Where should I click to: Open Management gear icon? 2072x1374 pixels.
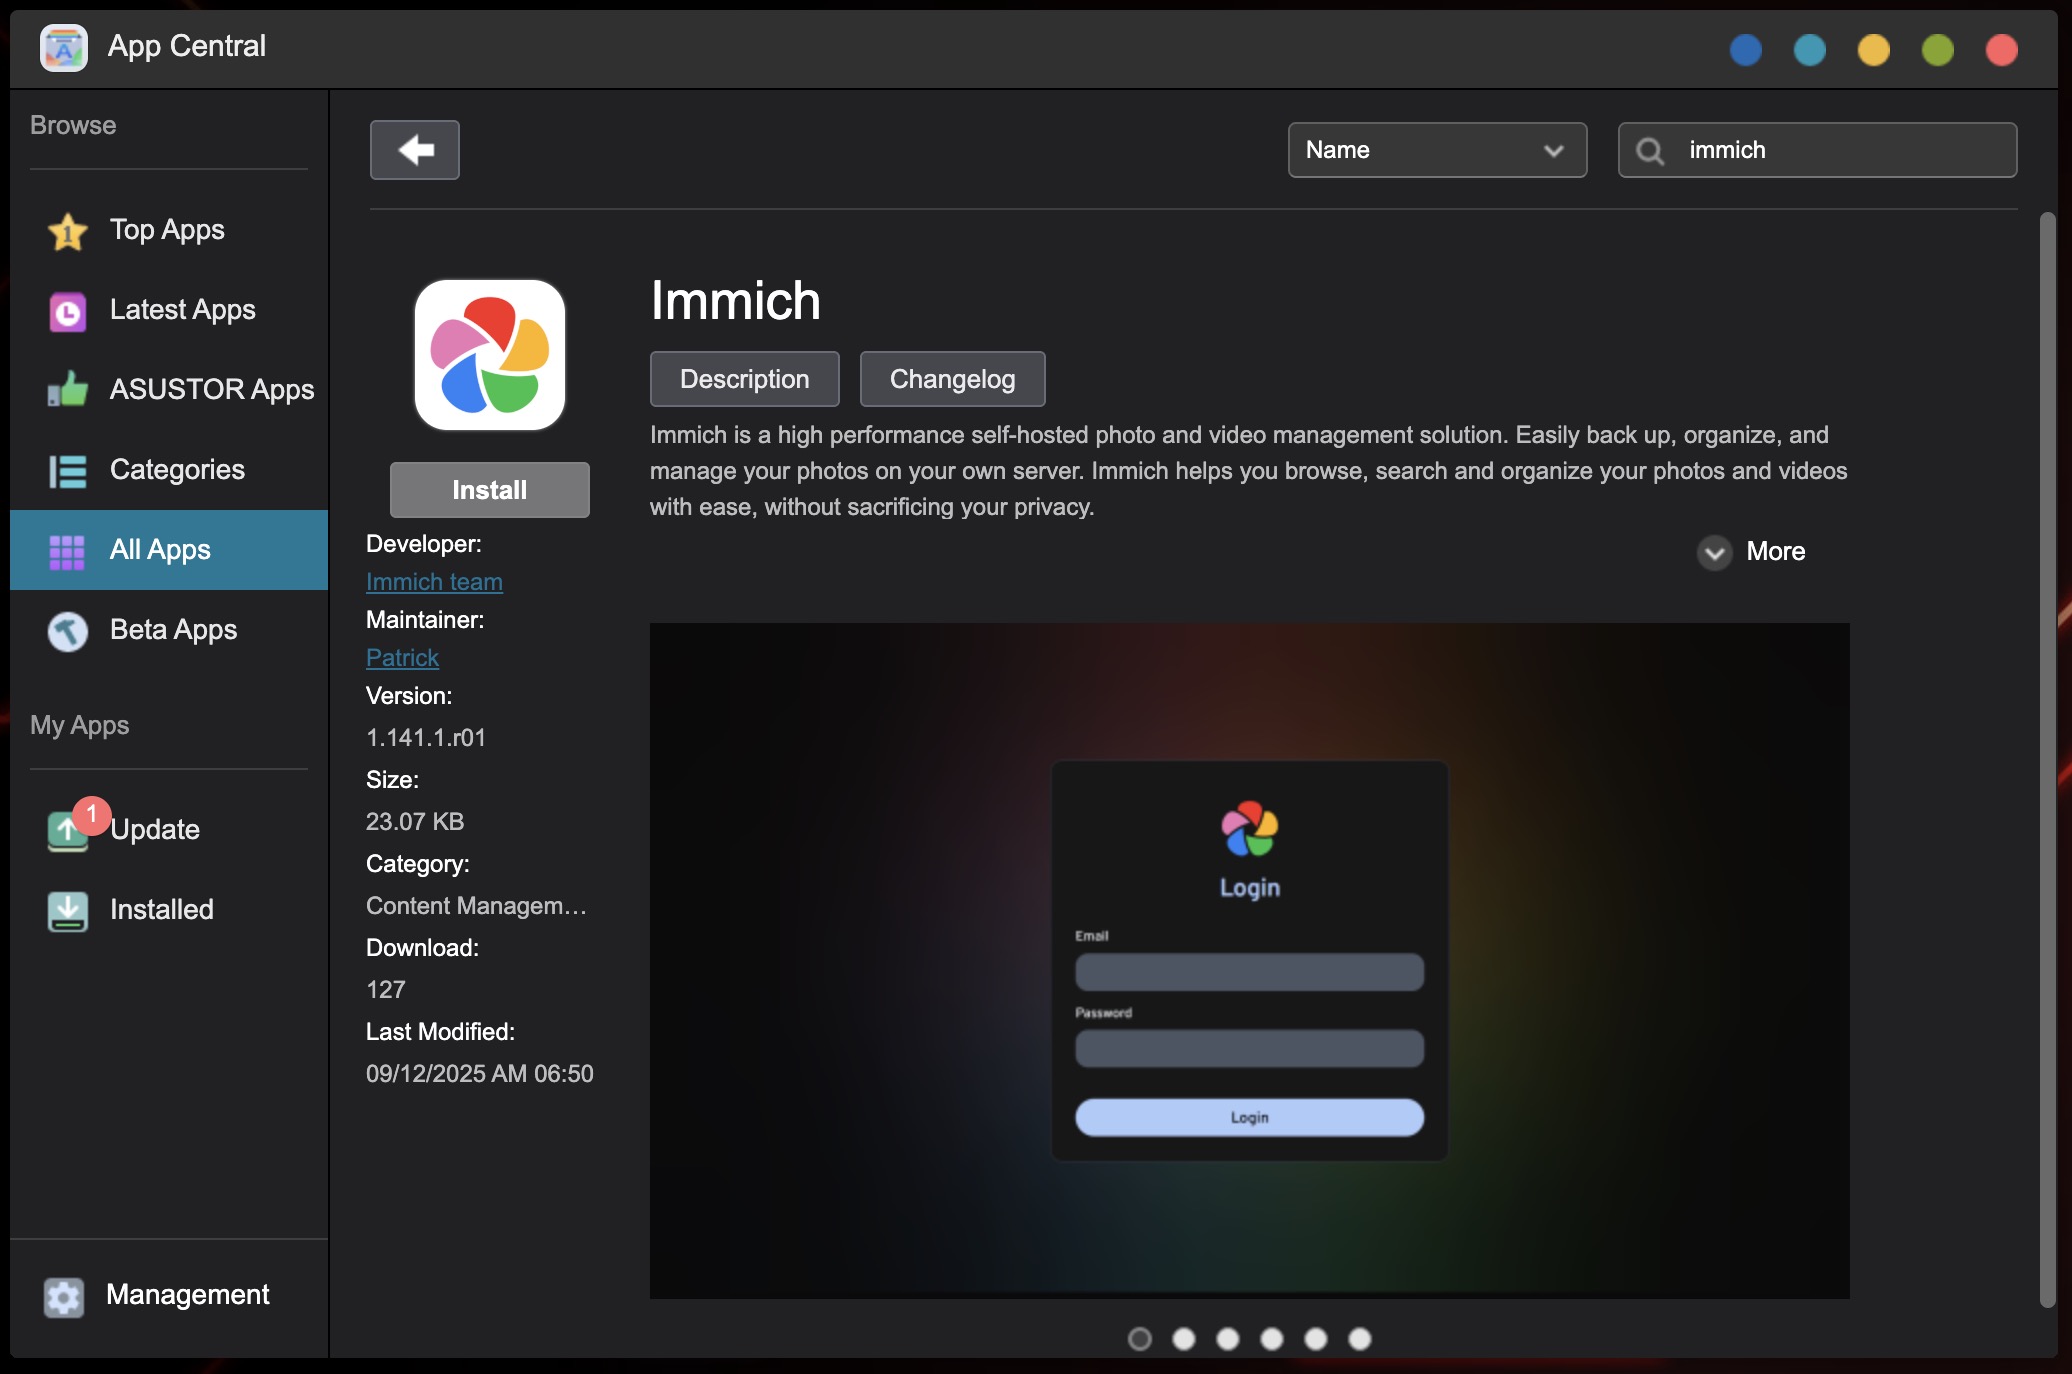click(64, 1296)
